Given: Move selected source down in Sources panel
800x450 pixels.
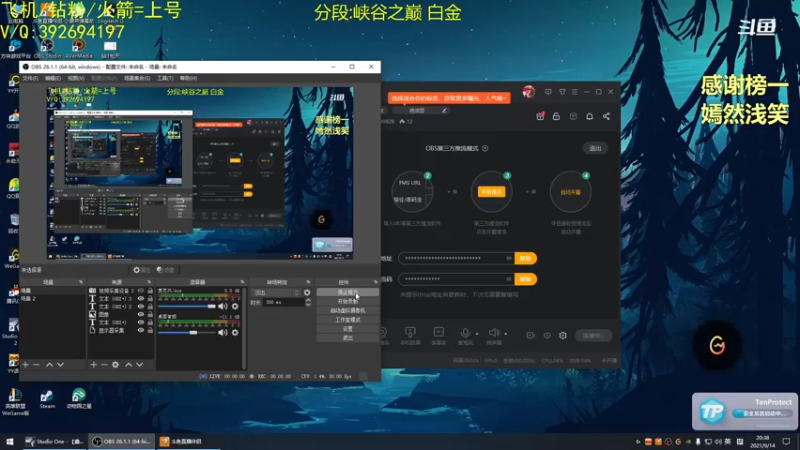Looking at the screenshot, I should pyautogui.click(x=139, y=365).
